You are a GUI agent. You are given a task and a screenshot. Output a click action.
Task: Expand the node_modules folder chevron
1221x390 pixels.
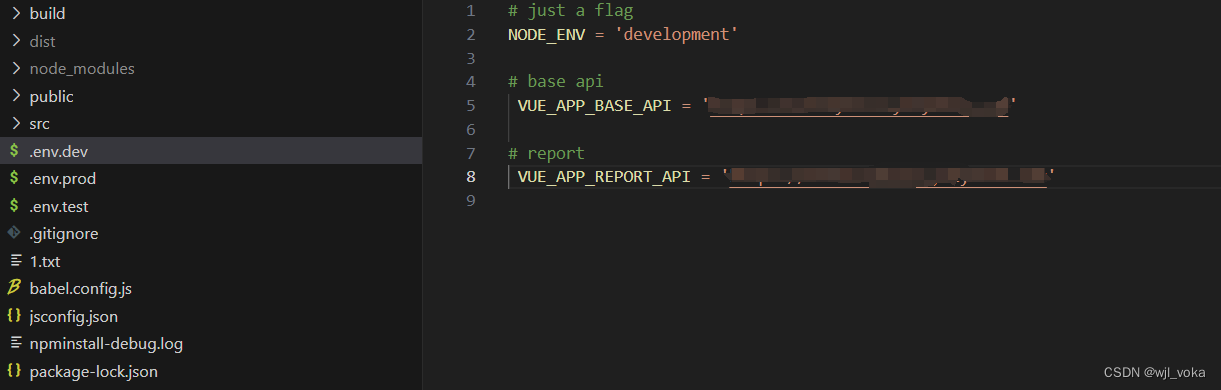pyautogui.click(x=16, y=69)
